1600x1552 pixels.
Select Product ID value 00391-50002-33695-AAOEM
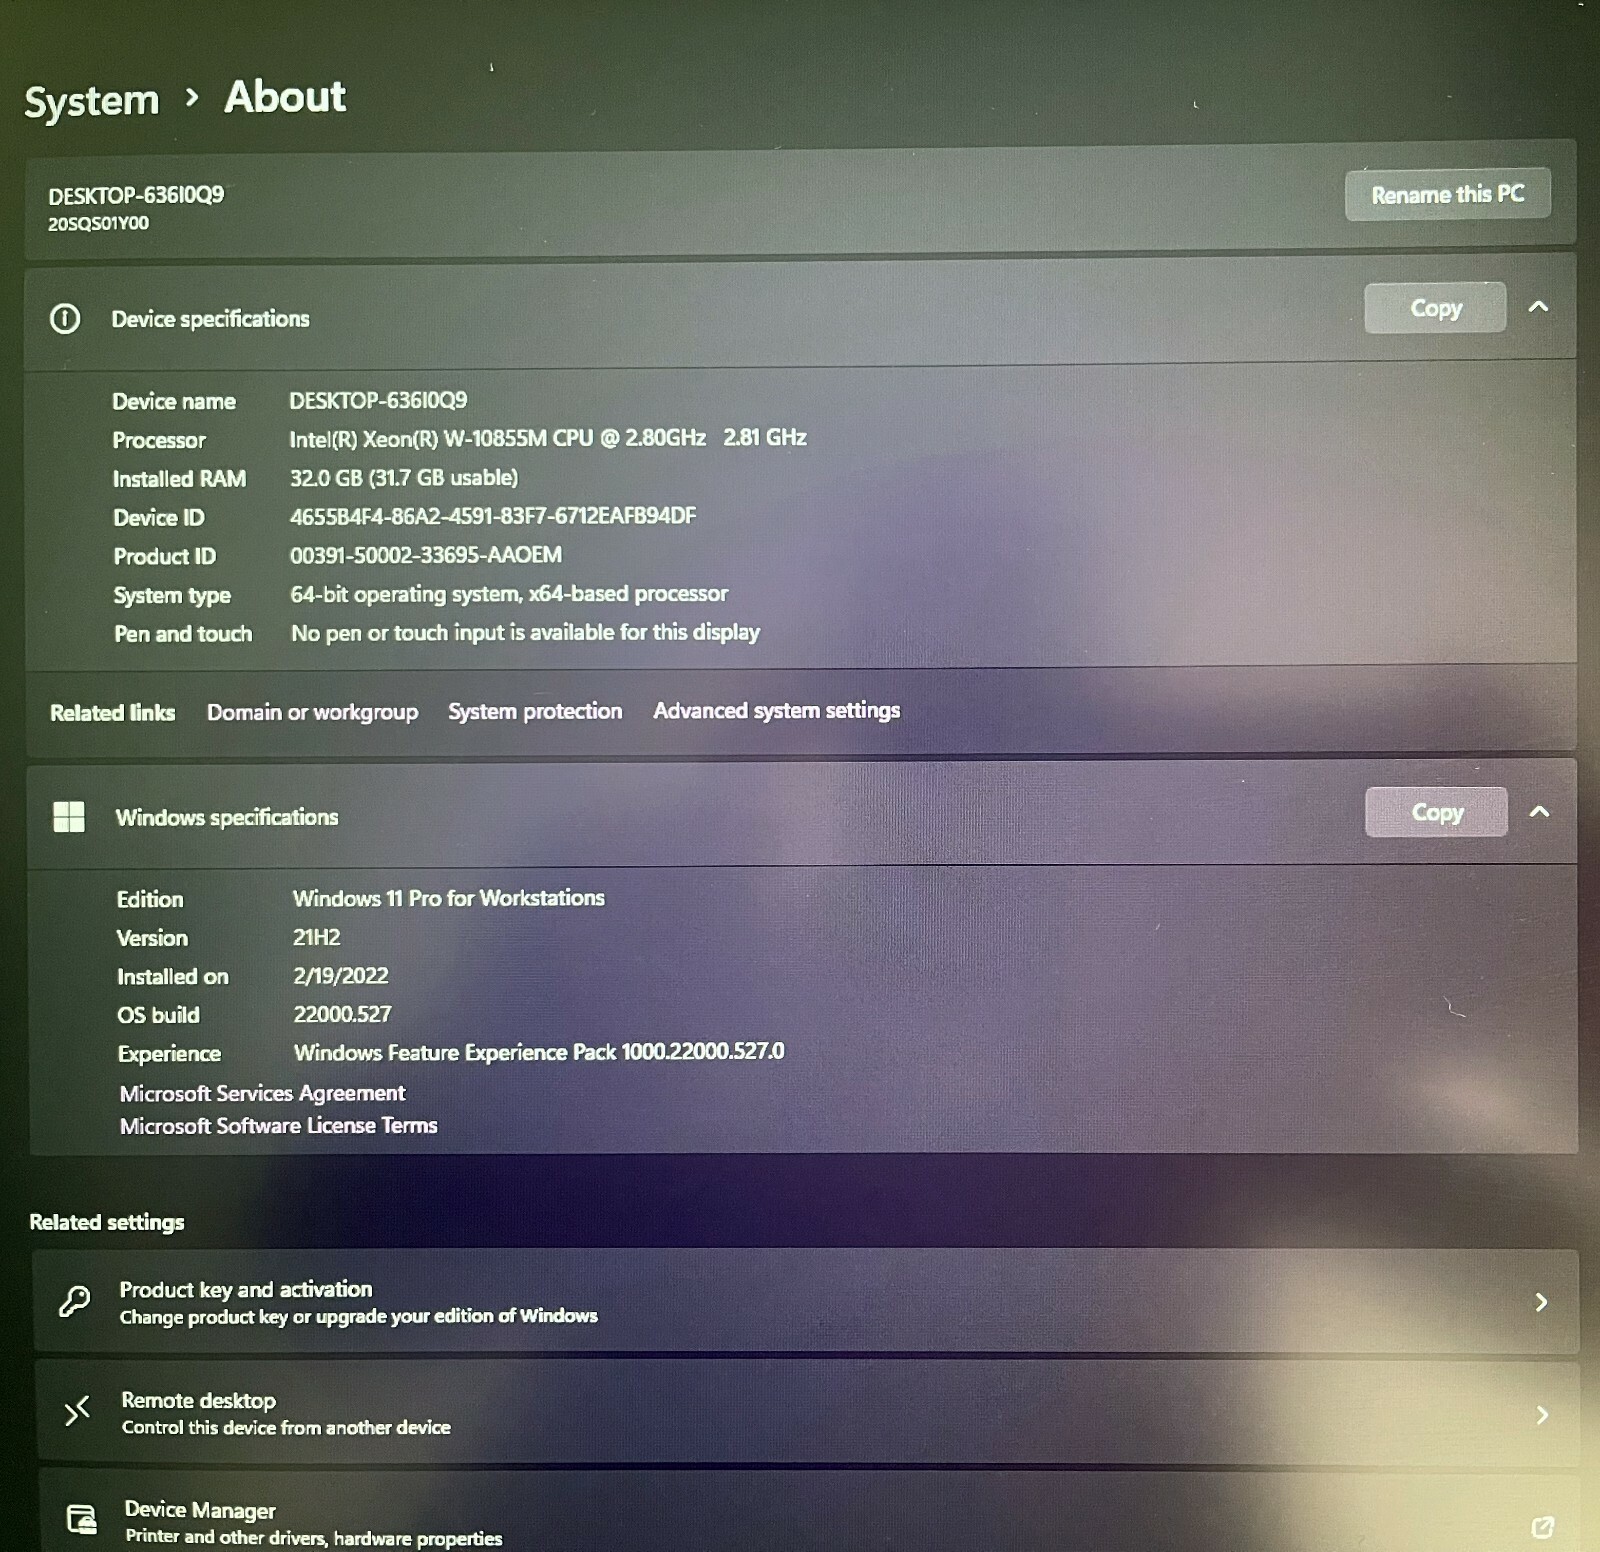(425, 554)
